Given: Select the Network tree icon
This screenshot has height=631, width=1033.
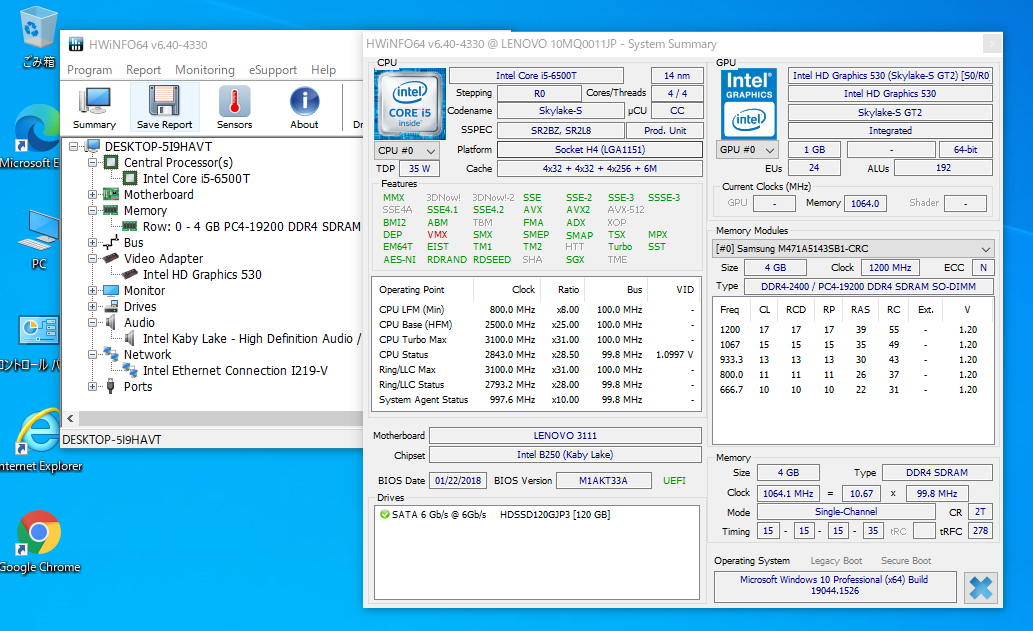Looking at the screenshot, I should pyautogui.click(x=111, y=354).
